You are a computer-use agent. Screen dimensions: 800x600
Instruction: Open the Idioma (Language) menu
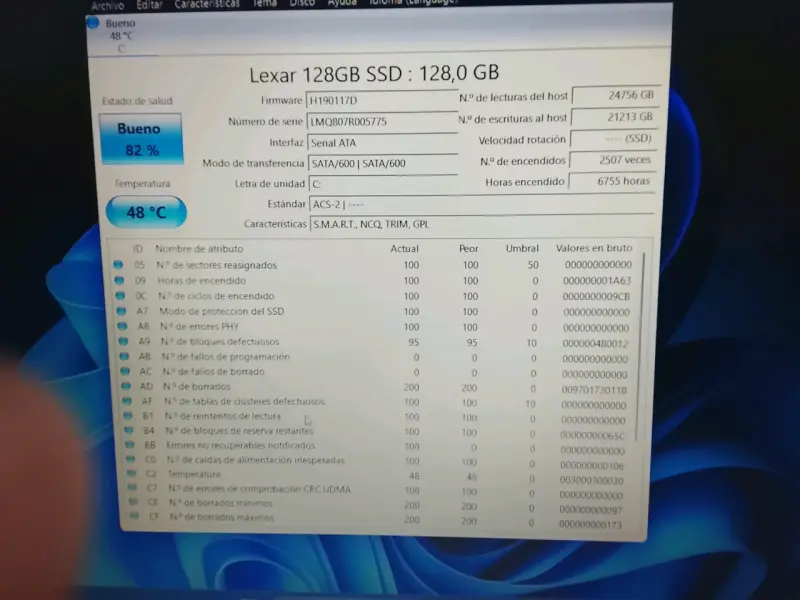coord(413,2)
